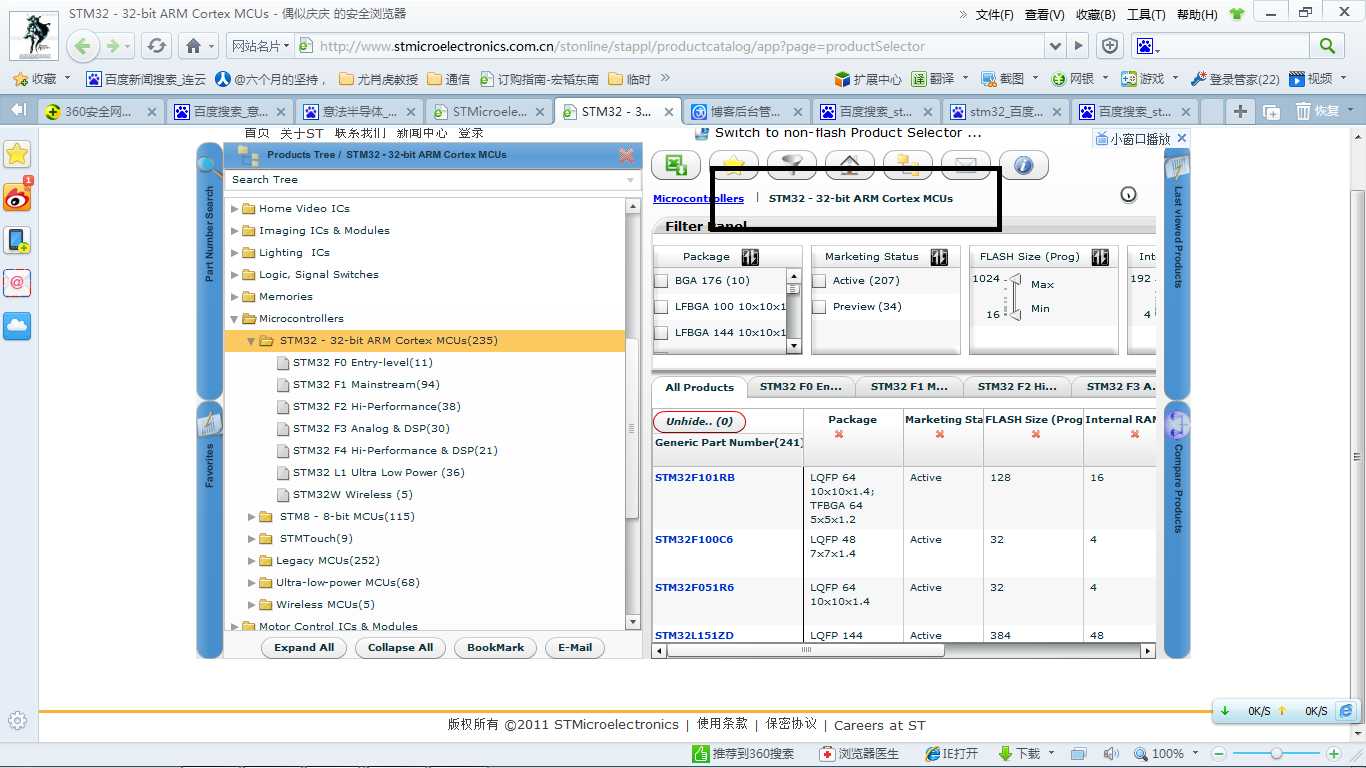The image size is (1366, 768).
Task: Check the BGA 176 (10) package checkbox
Action: [x=661, y=281]
